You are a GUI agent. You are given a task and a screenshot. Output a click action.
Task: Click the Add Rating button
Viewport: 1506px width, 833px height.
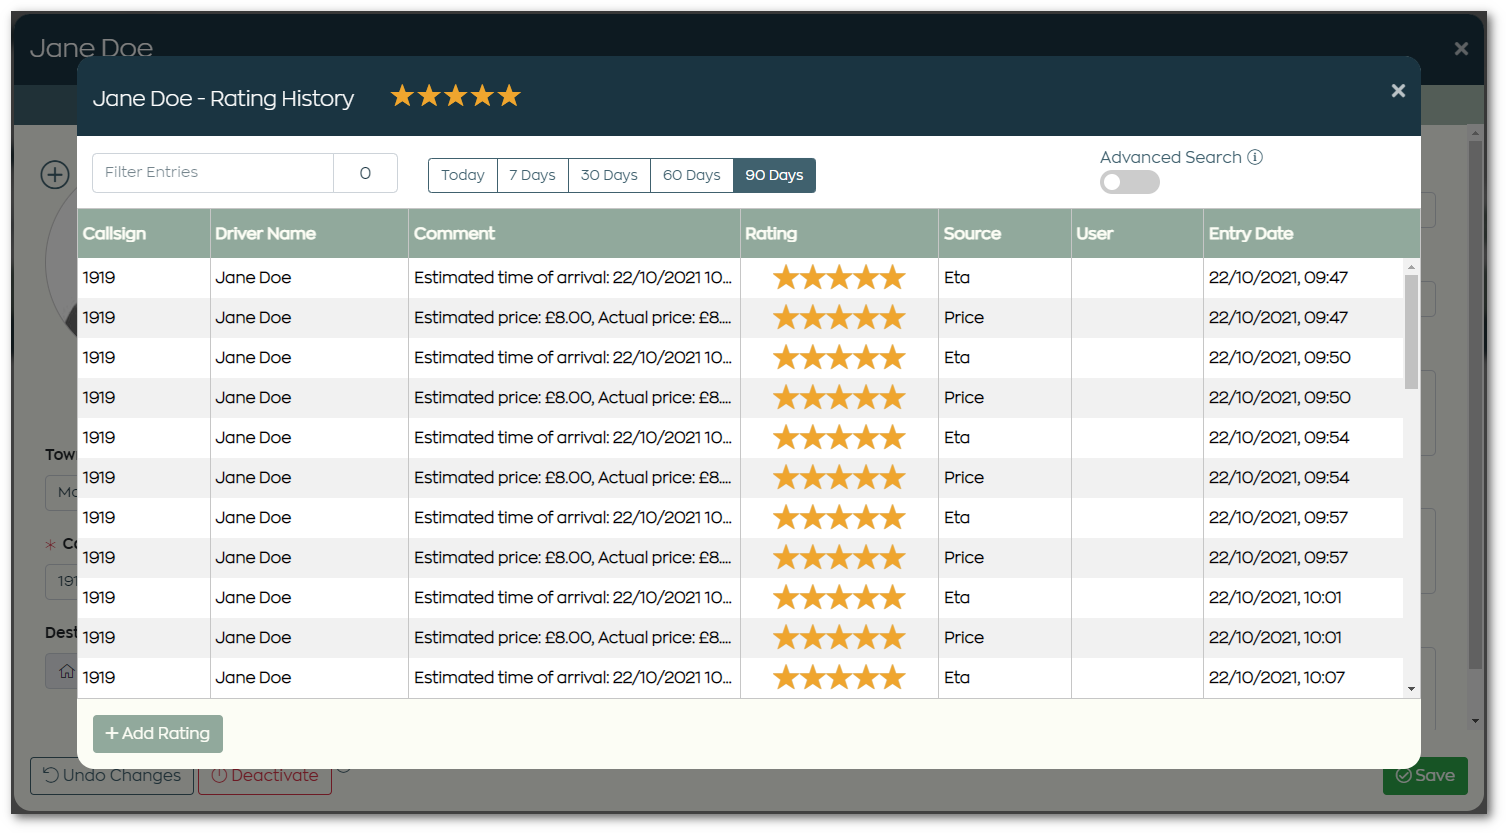point(157,733)
